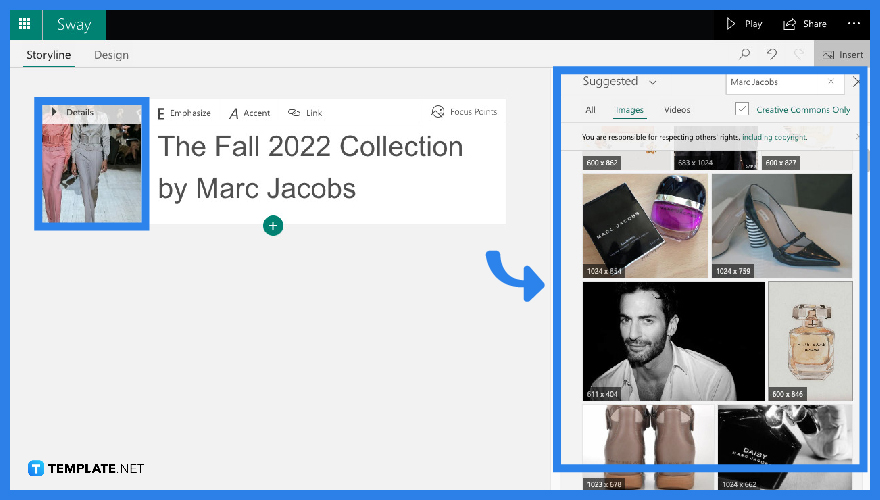Switch to the Design tab

coord(111,55)
